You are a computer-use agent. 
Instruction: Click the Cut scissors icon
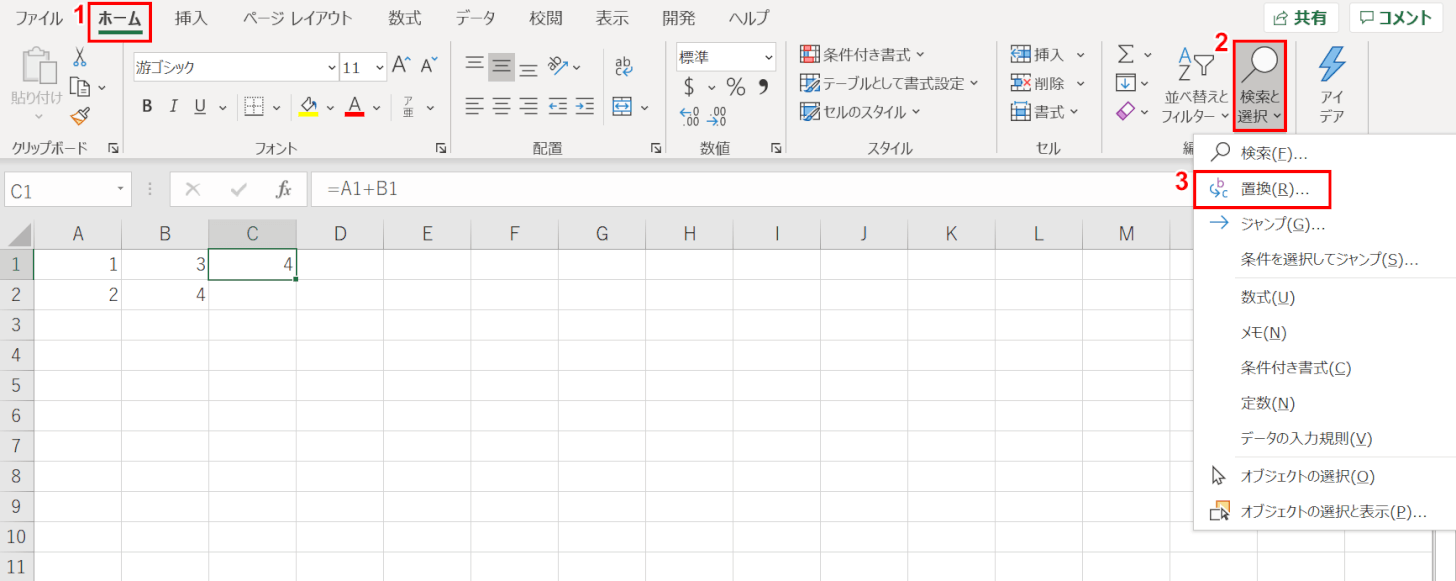tap(80, 57)
